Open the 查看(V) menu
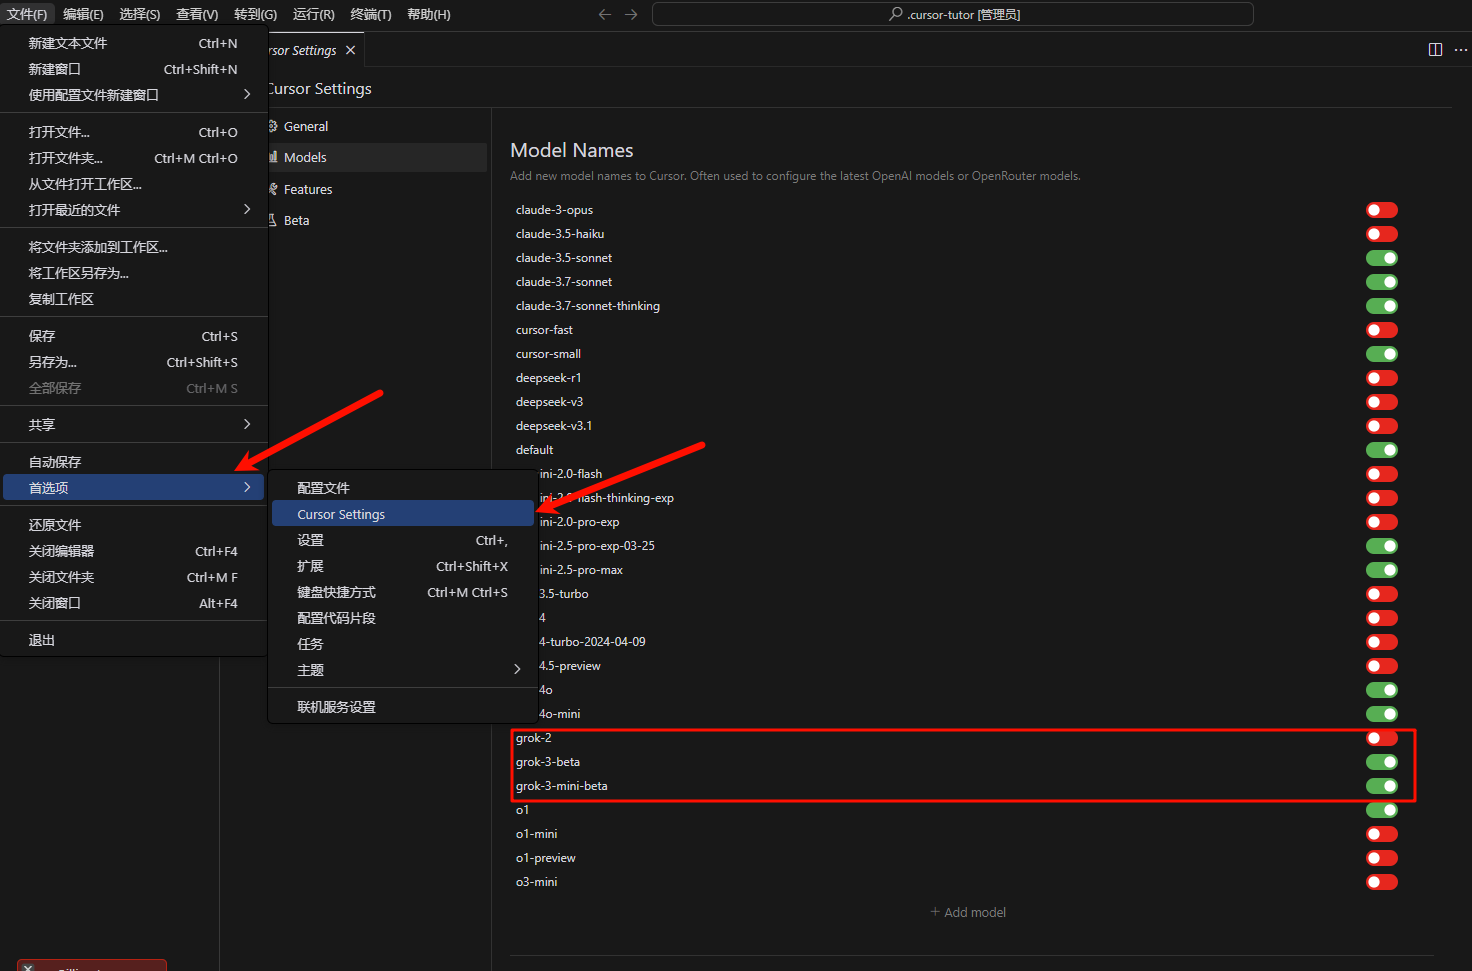Viewport: 1472px width, 971px height. [197, 14]
